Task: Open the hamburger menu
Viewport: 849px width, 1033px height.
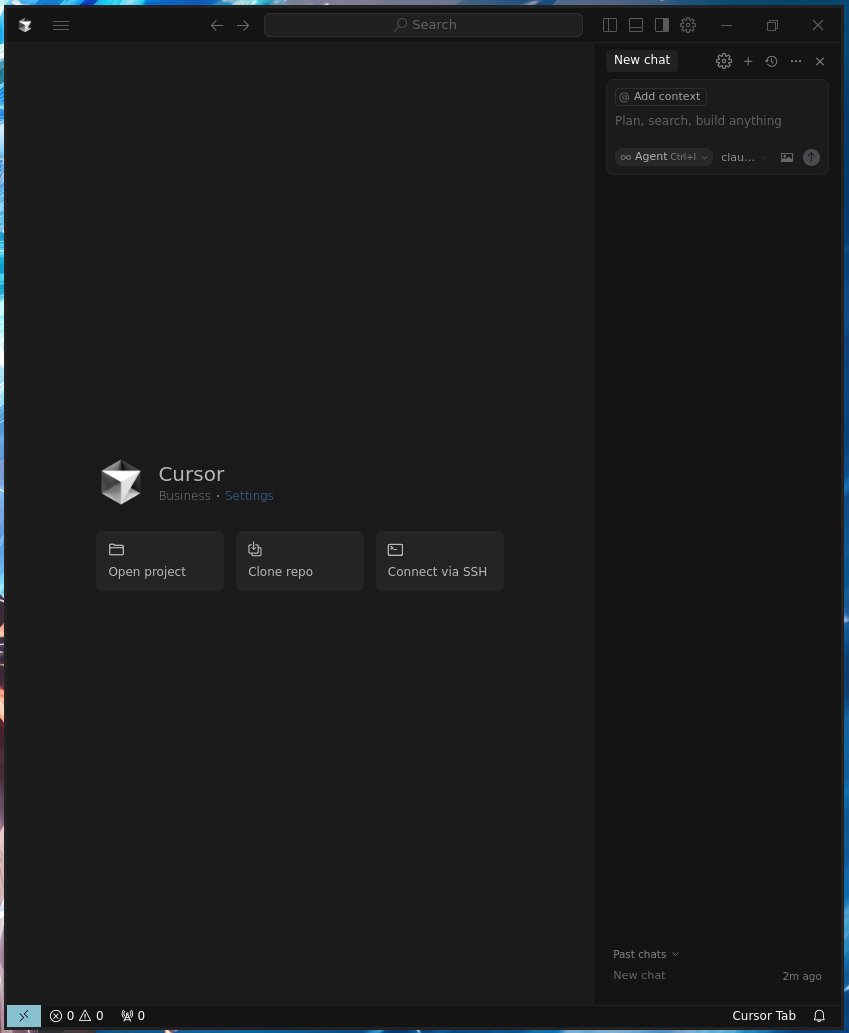Action: (60, 25)
